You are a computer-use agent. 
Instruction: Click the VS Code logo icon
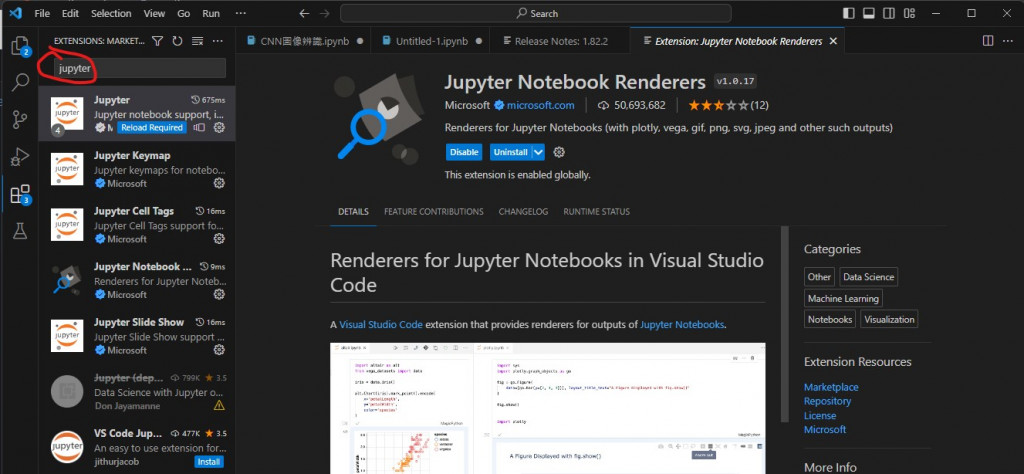pos(16,13)
